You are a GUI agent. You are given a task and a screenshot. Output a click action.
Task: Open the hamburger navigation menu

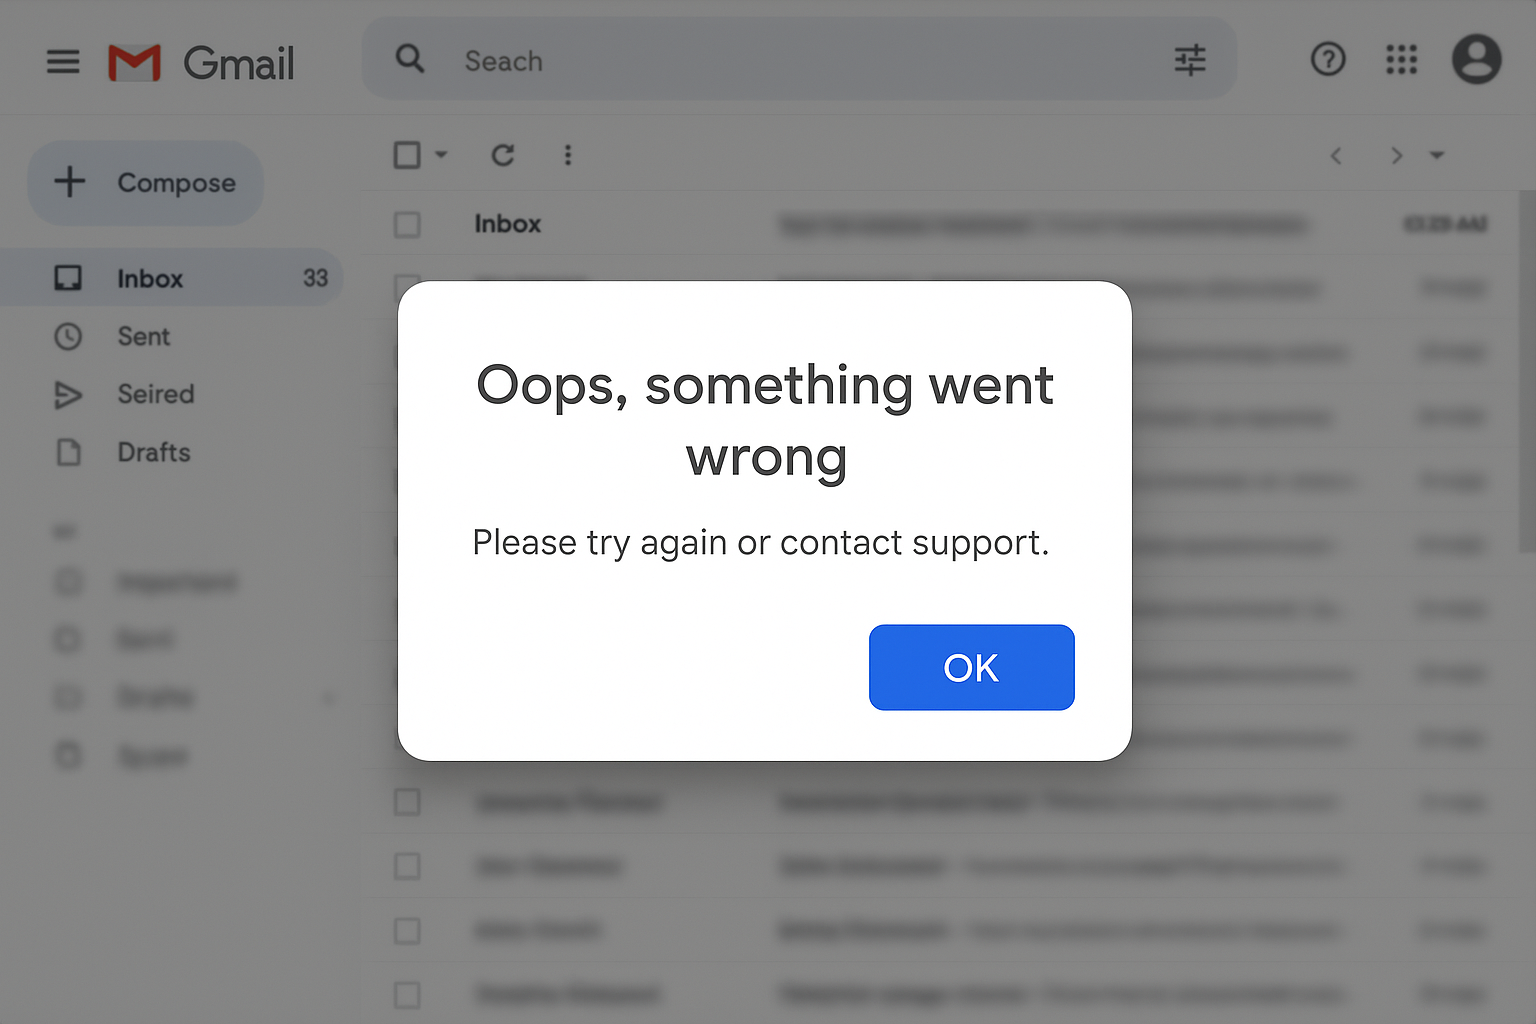62,62
